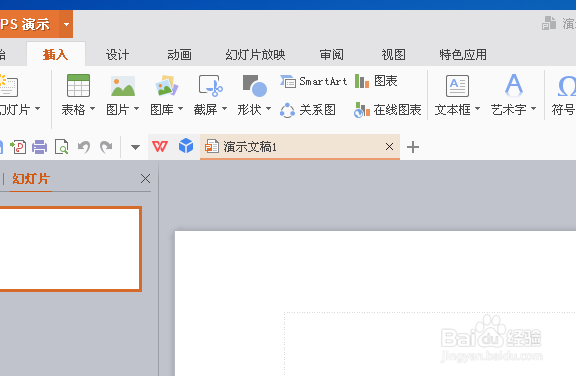
Task: Click the 表格 table icon
Action: pos(78,86)
